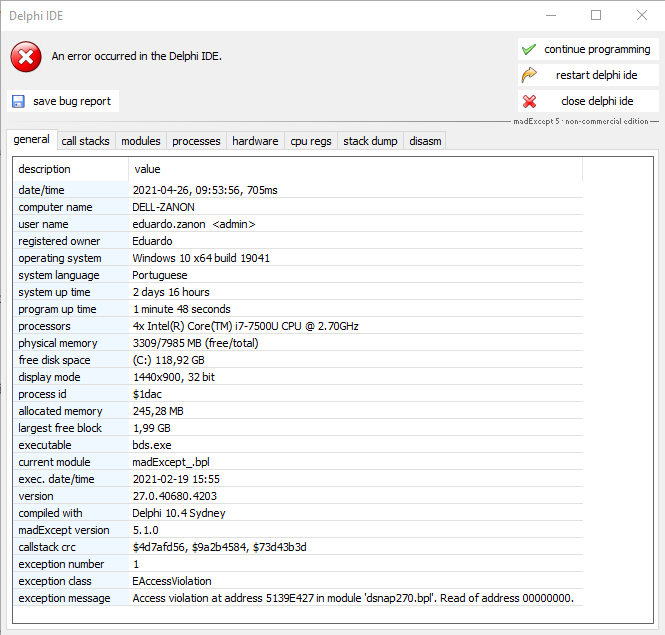
Task: Open the modules tab
Action: point(141,141)
